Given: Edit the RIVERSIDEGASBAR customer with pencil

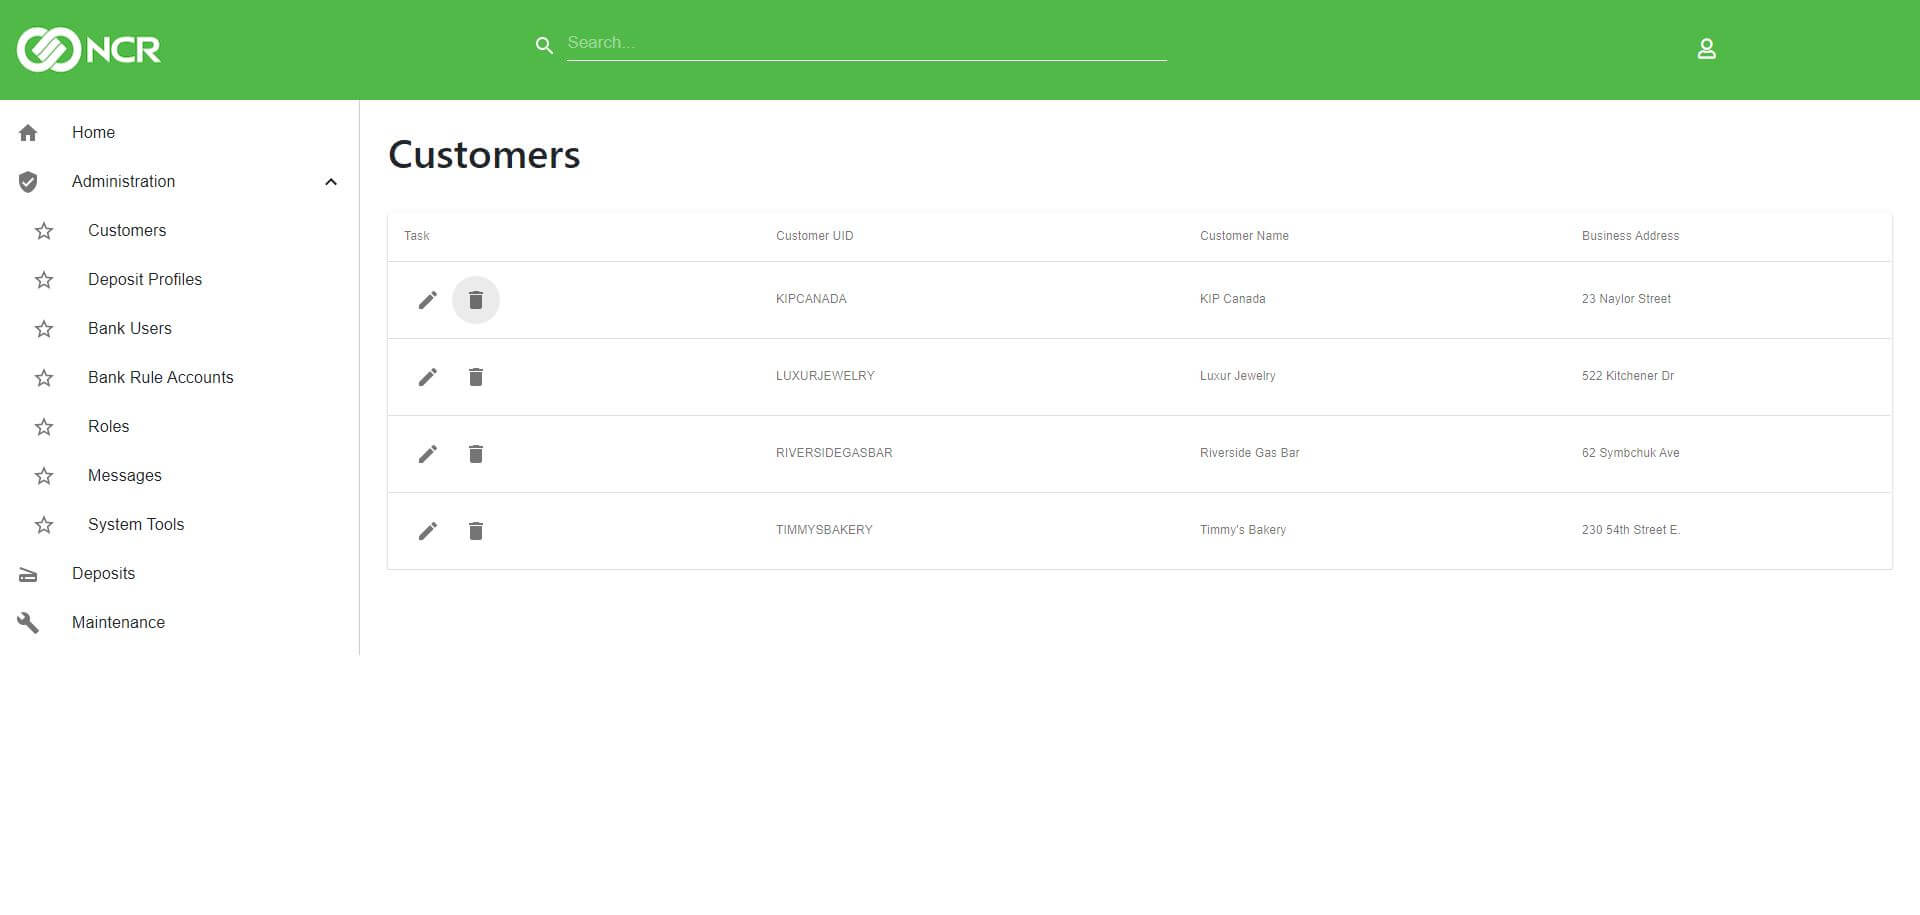Looking at the screenshot, I should pyautogui.click(x=428, y=454).
